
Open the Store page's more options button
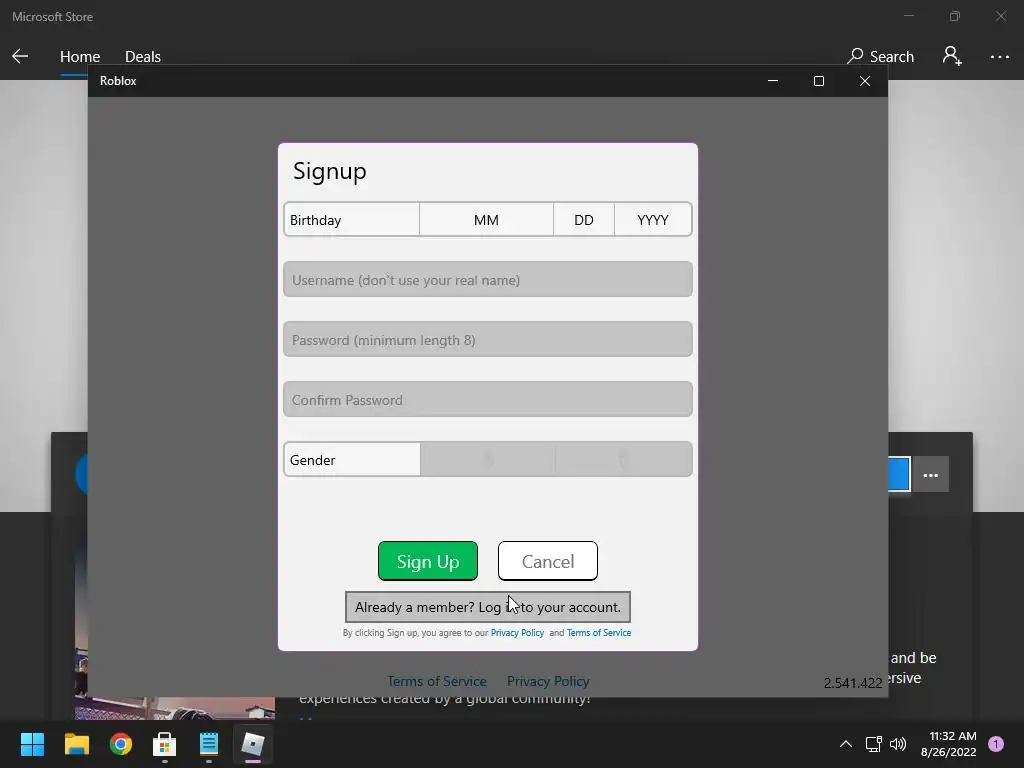tap(931, 475)
